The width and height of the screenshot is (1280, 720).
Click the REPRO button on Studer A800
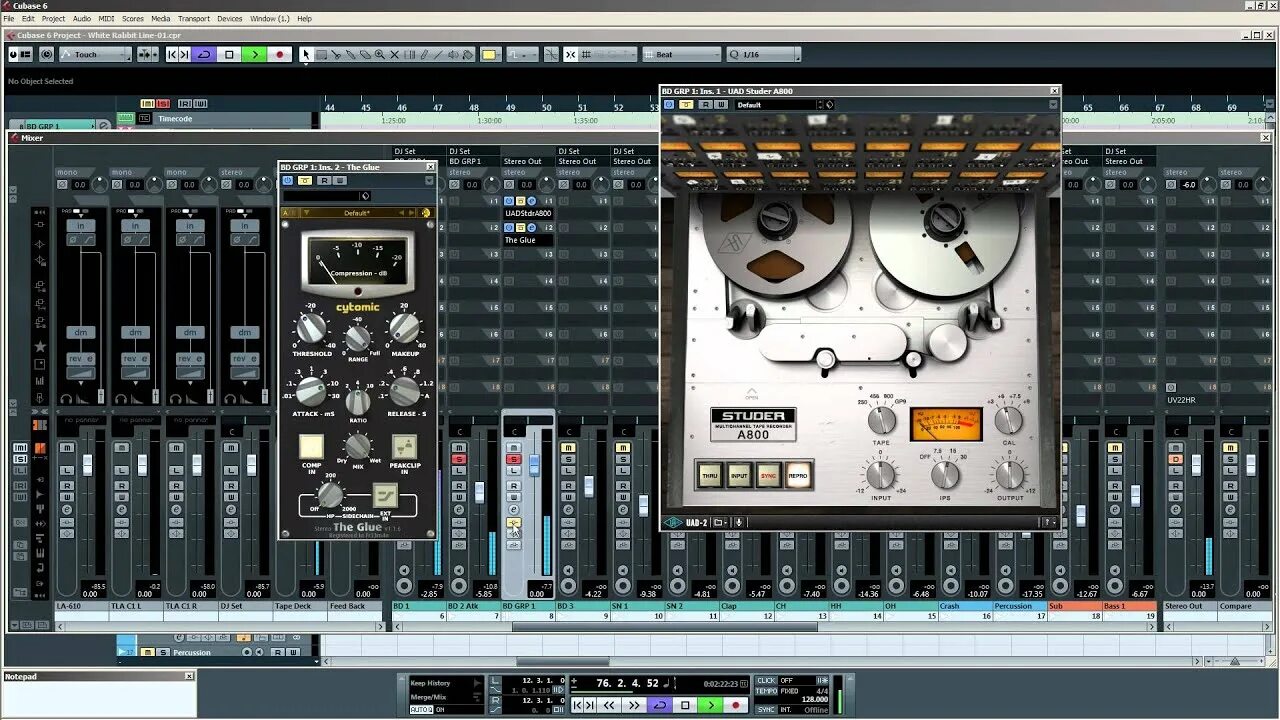[797, 475]
